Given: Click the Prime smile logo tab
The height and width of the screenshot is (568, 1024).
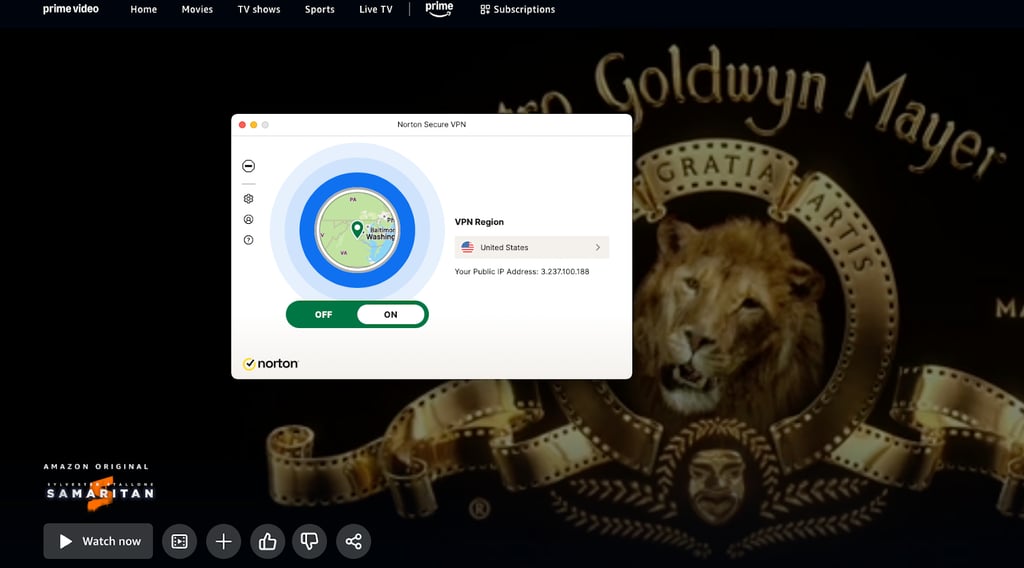Looking at the screenshot, I should pyautogui.click(x=439, y=9).
